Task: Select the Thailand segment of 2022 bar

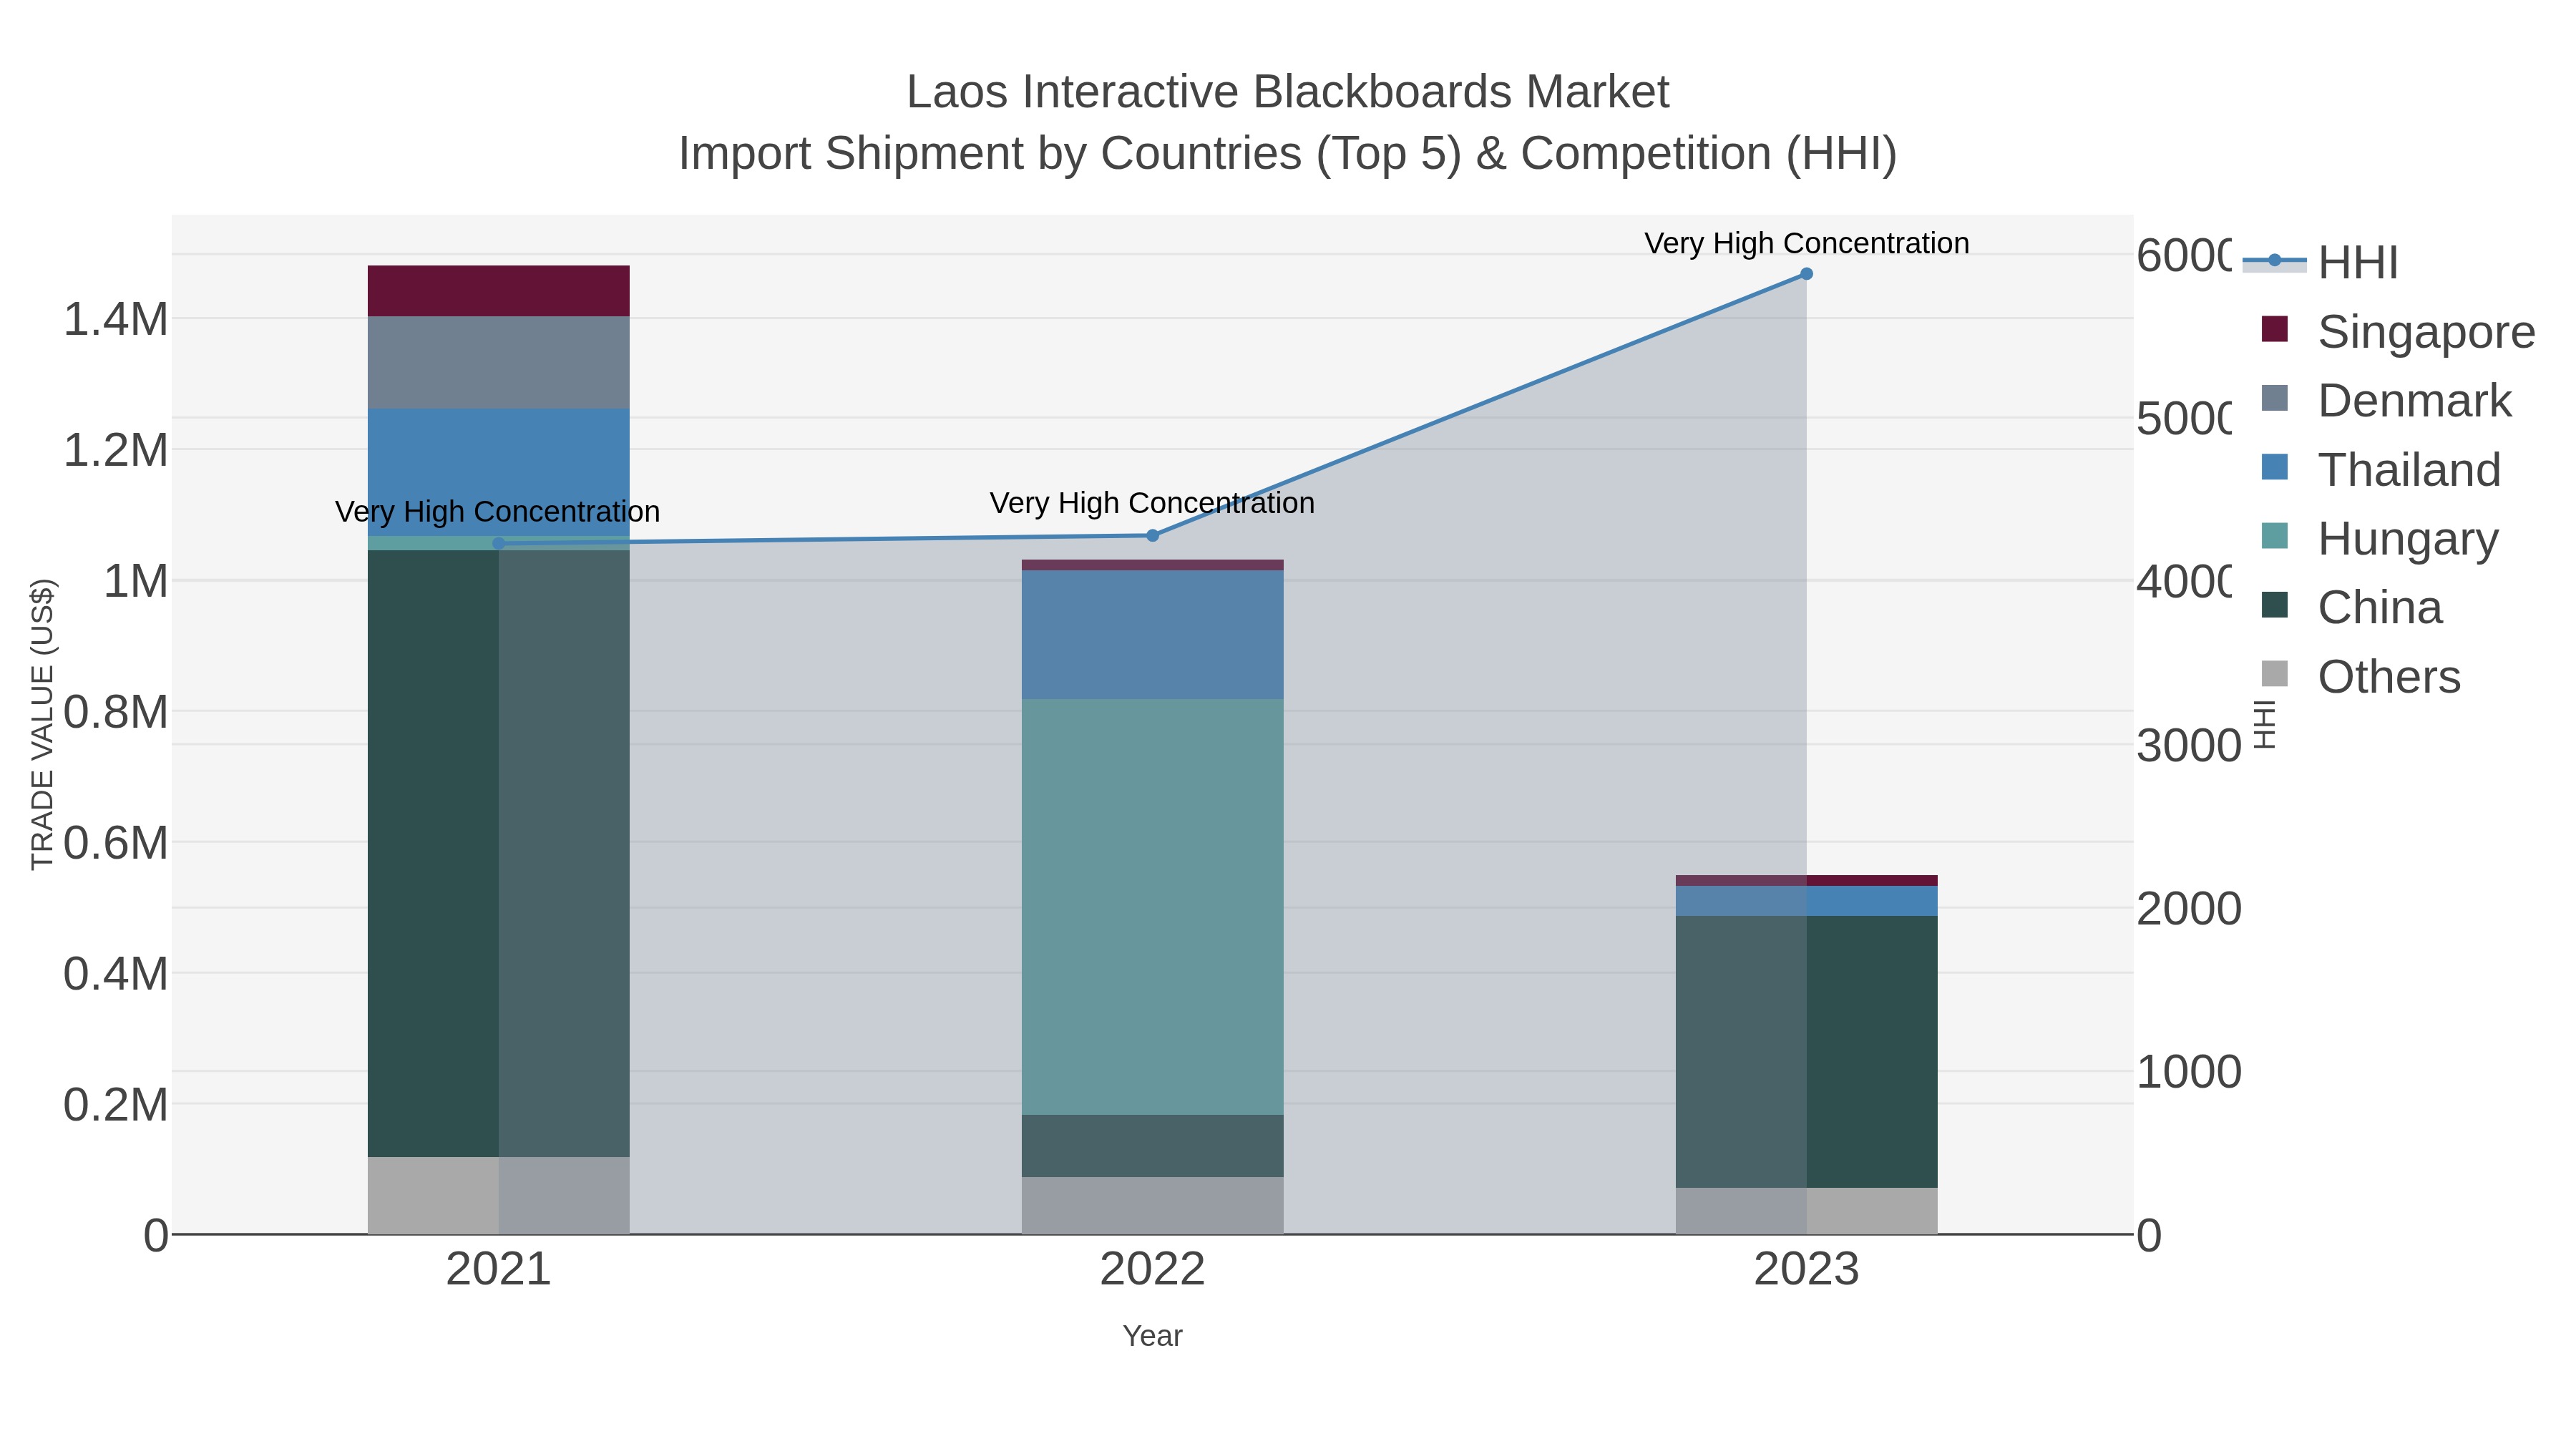Action: pos(1152,635)
